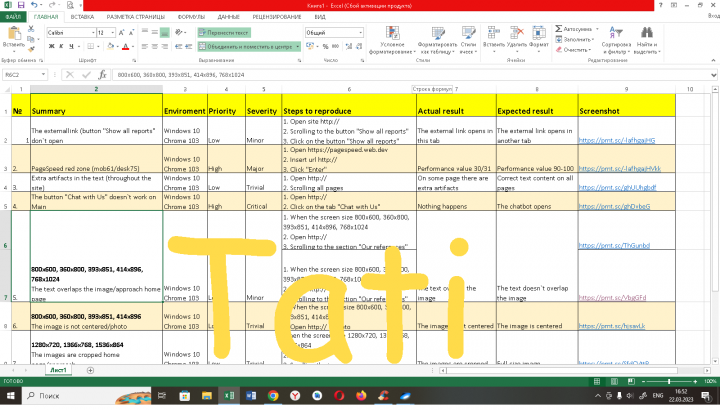Click the Font Color red A icon
This screenshot has width=720, height=410.
[125, 46]
